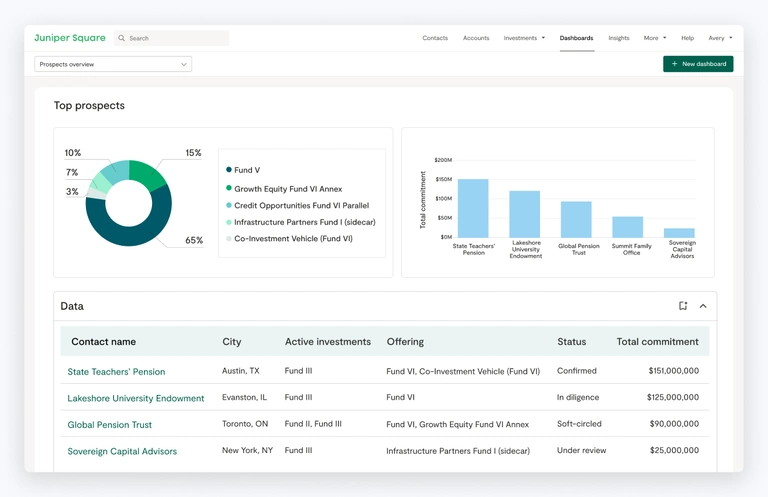Open the Contacts menu item

(435, 38)
